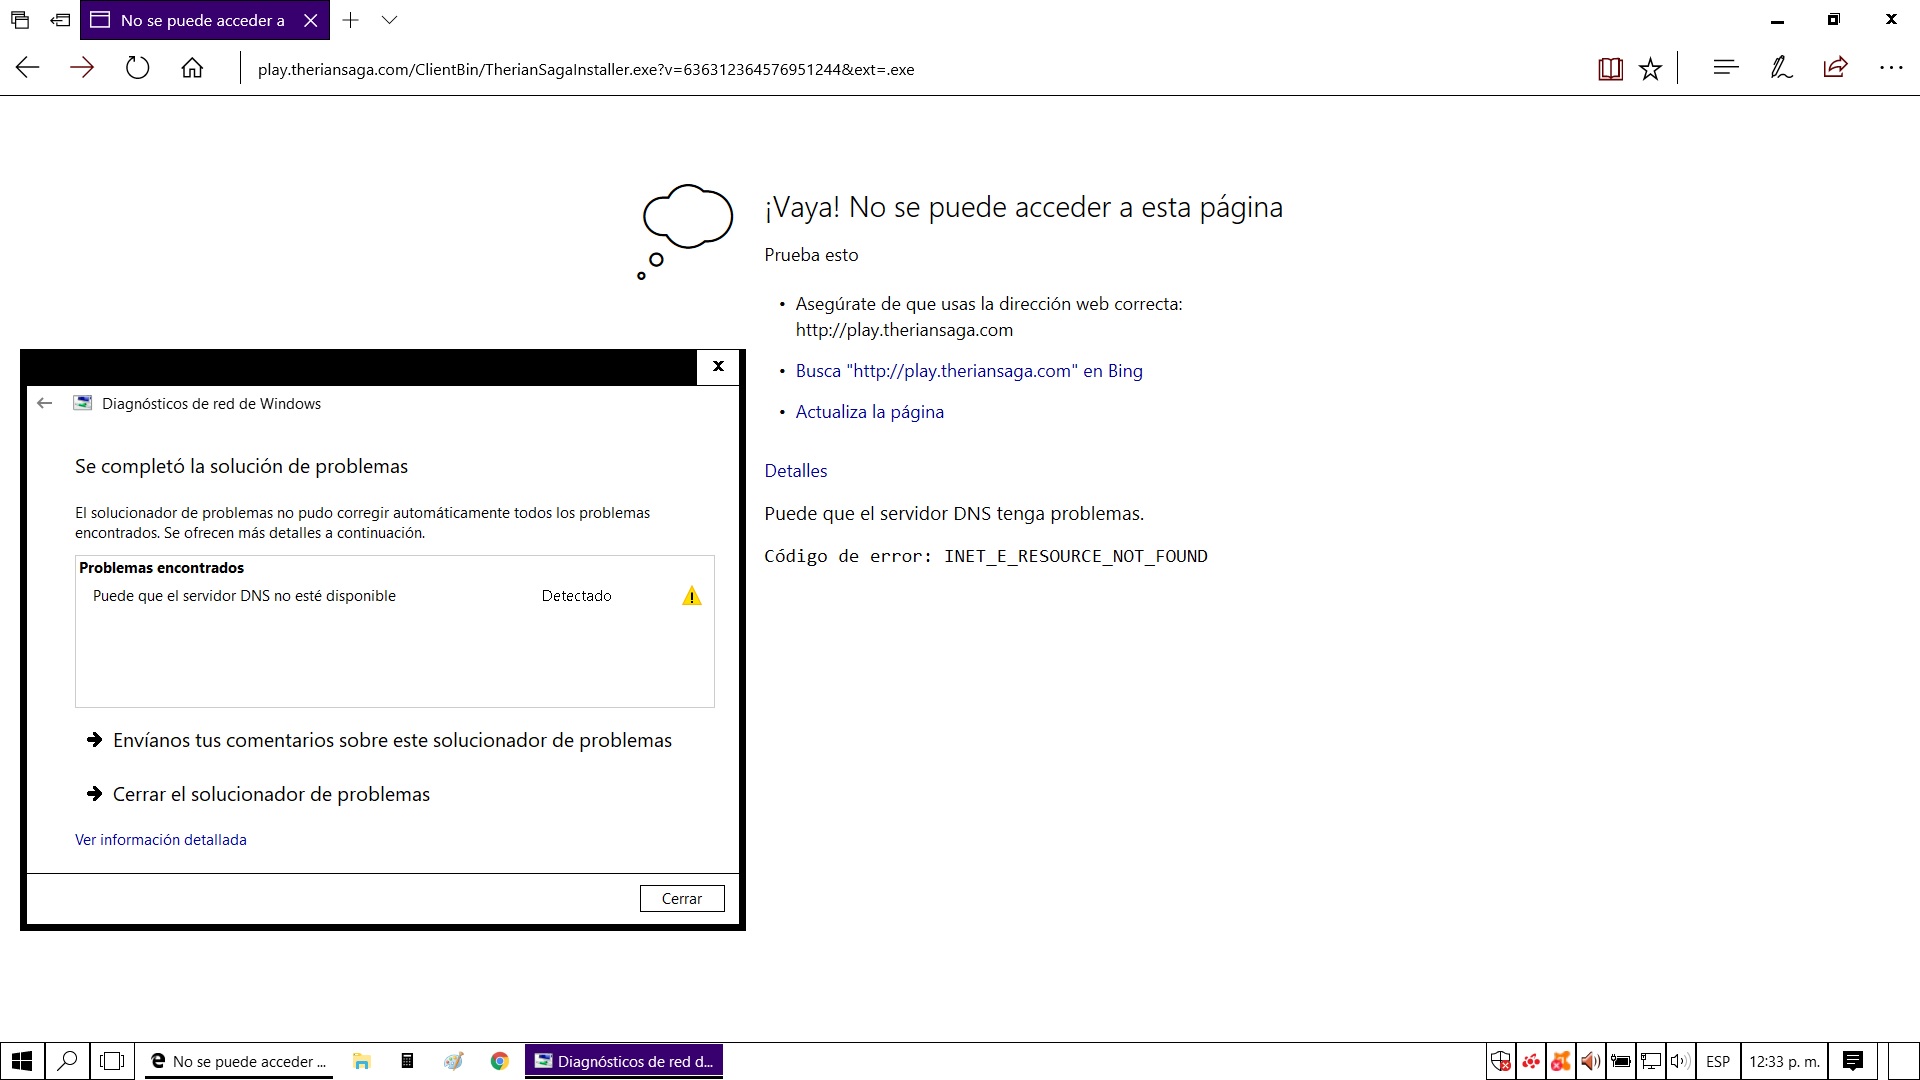Viewport: 1920px width, 1080px height.
Task: Make a web note with pen icon
Action: [x=1781, y=68]
